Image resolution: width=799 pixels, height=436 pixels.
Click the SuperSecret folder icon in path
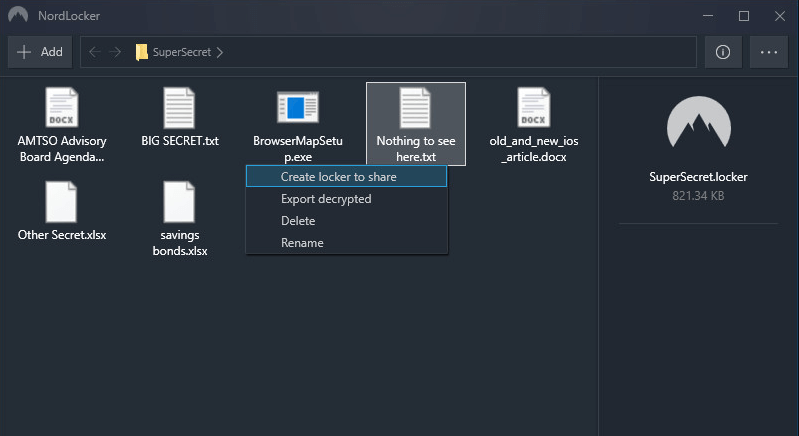[142, 52]
